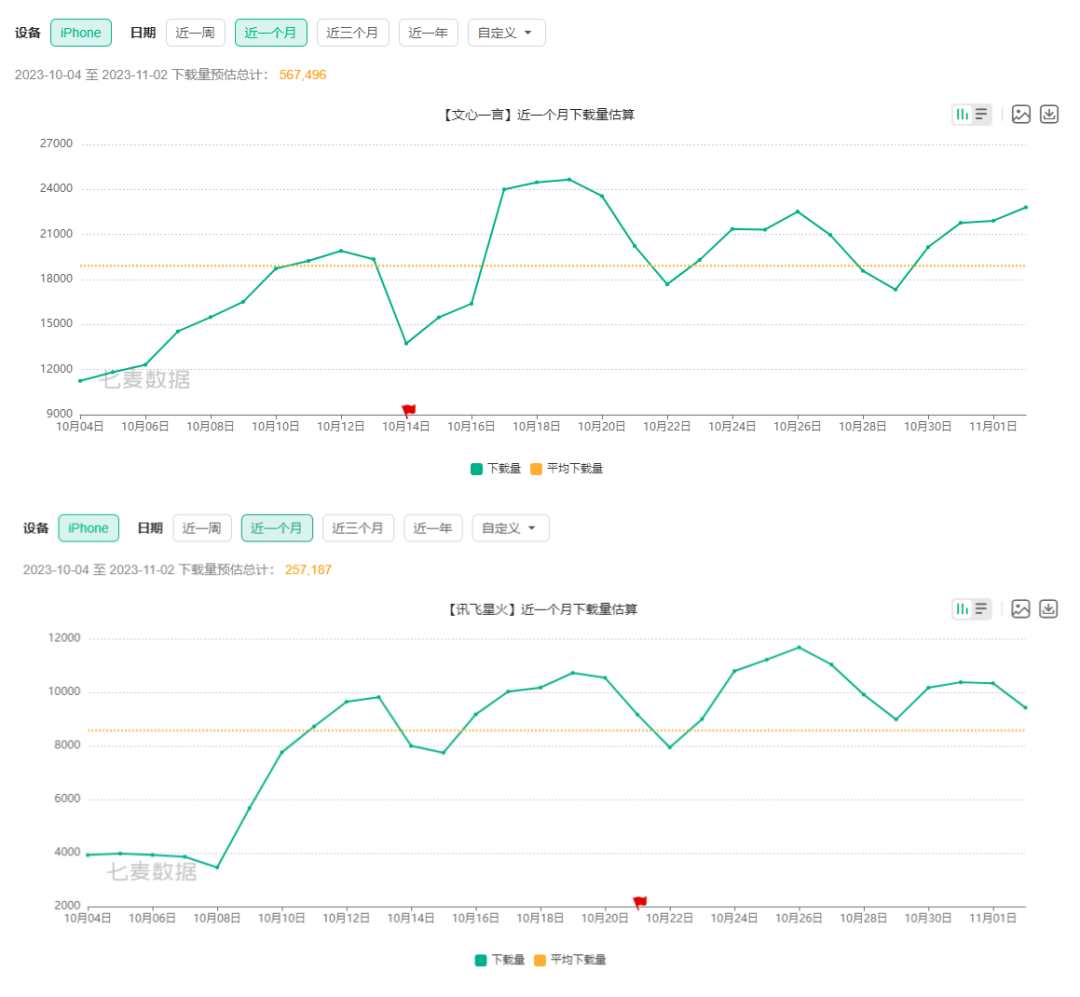The width and height of the screenshot is (1080, 997).
Task: Save 文心一言 chart as image
Action: pyautogui.click(x=1021, y=114)
